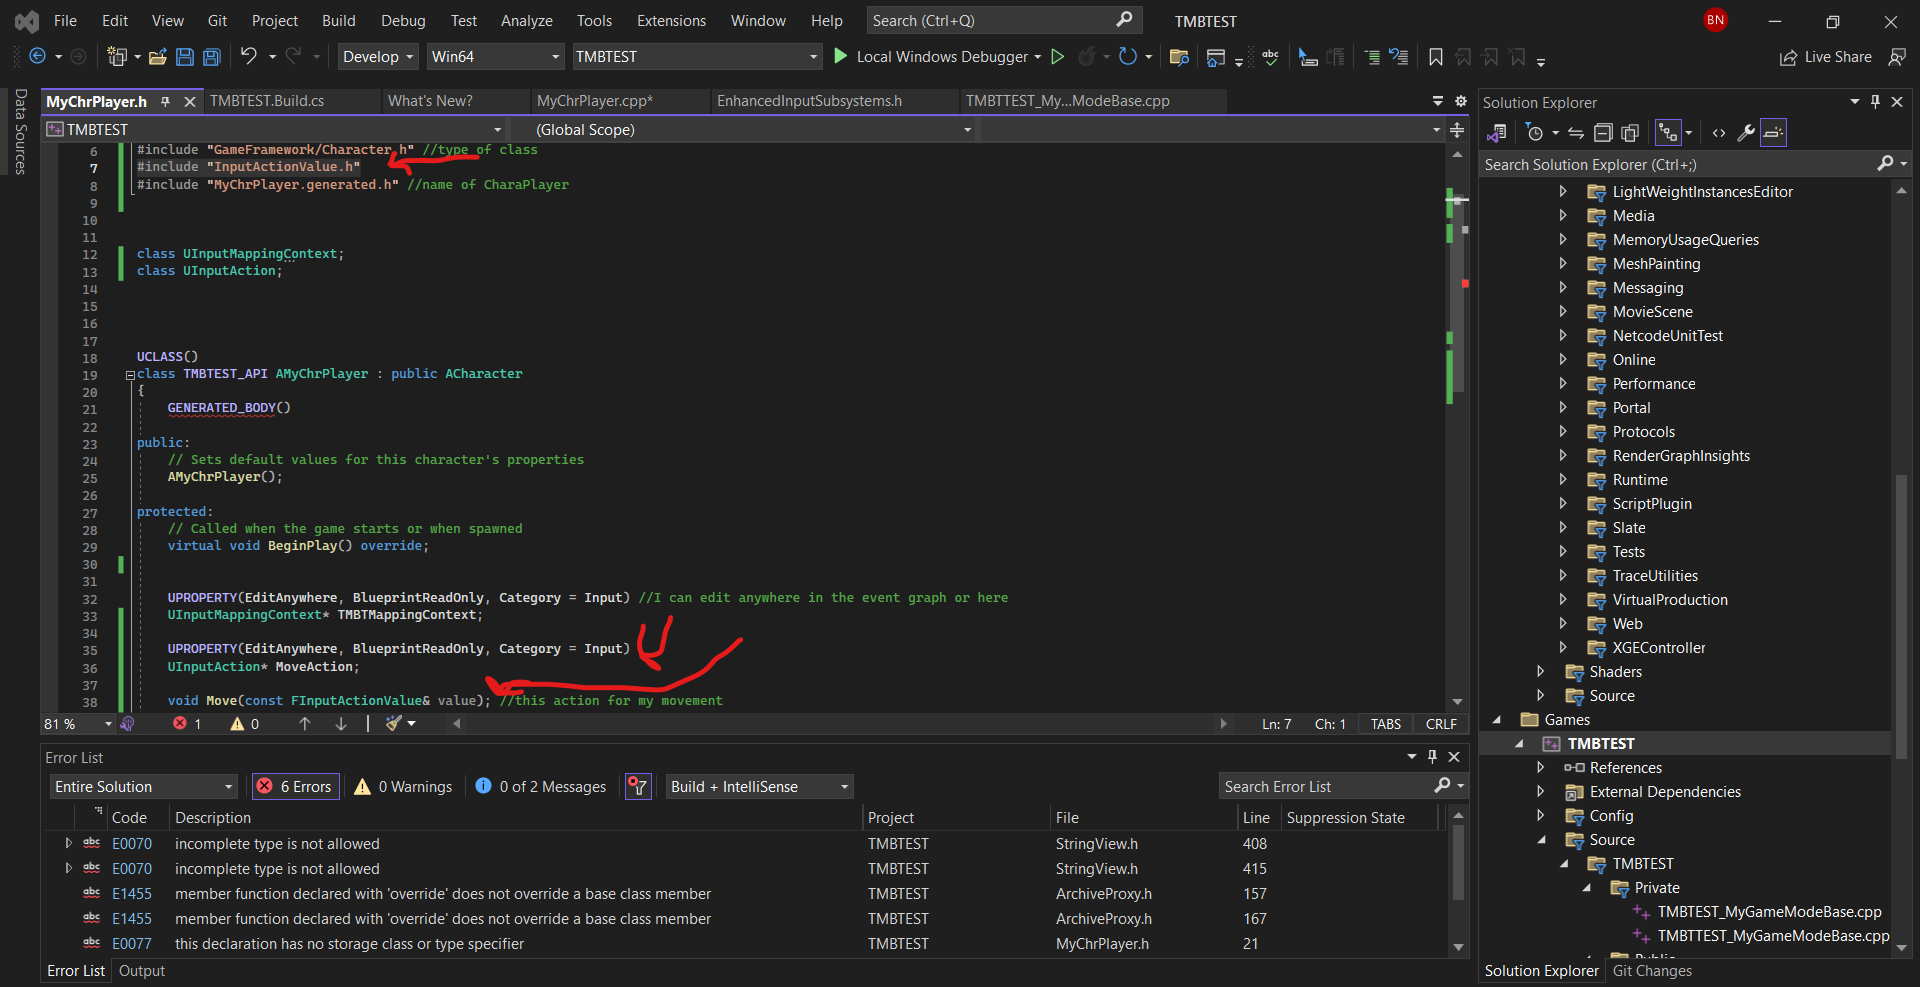This screenshot has width=1920, height=987.
Task: Click the Open File folder icon
Action: [157, 57]
